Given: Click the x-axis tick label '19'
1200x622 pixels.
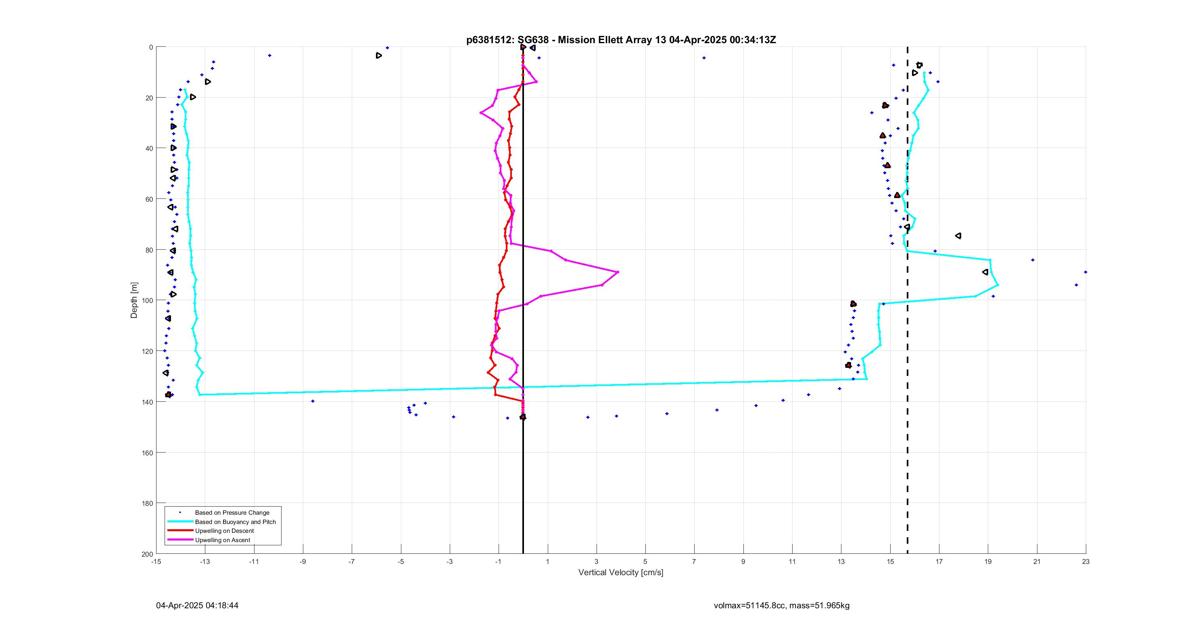Looking at the screenshot, I should tap(988, 562).
